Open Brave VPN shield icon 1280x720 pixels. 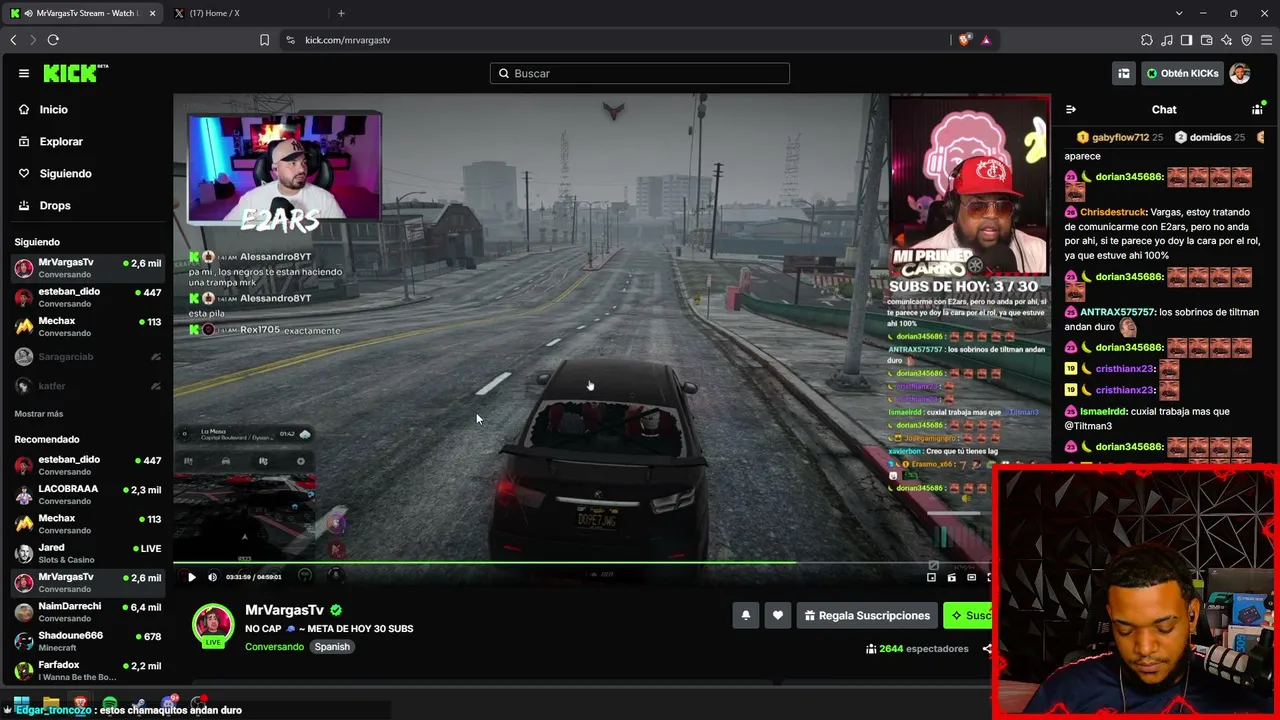[1247, 40]
